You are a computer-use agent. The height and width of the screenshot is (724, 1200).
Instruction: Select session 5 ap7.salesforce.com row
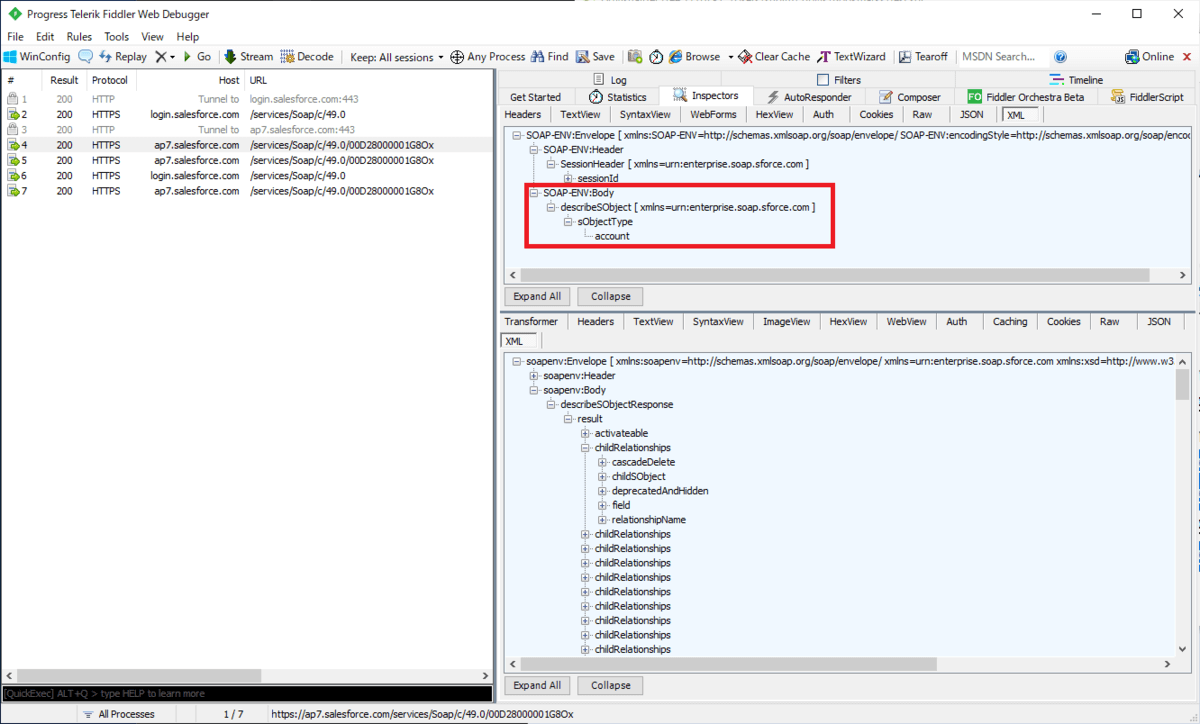247,160
